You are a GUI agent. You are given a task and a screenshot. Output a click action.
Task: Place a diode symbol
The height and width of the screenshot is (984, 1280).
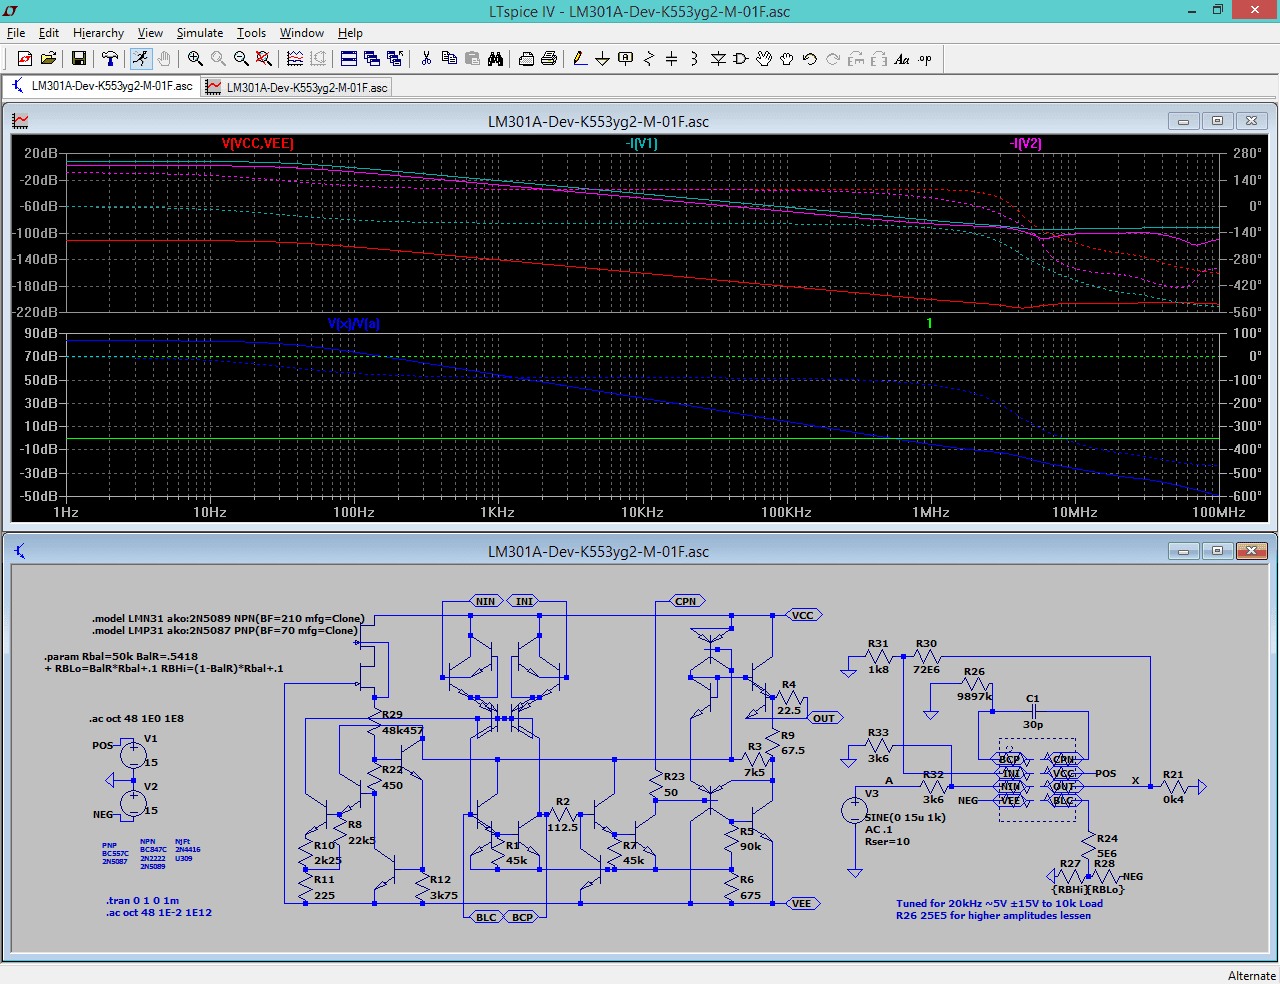coord(719,58)
